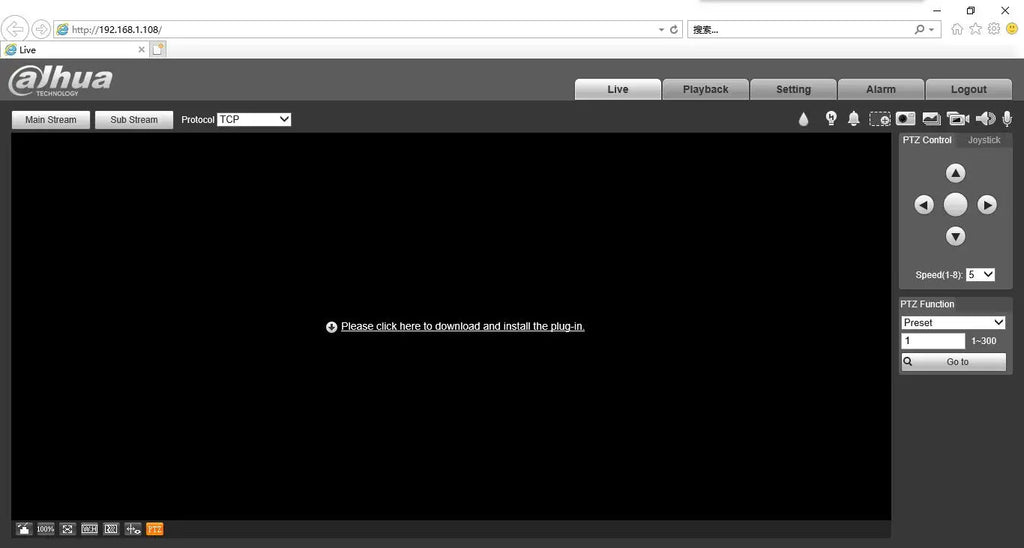Viewport: 1024px width, 548px height.
Task: Click the plug-in download link
Action: (462, 326)
